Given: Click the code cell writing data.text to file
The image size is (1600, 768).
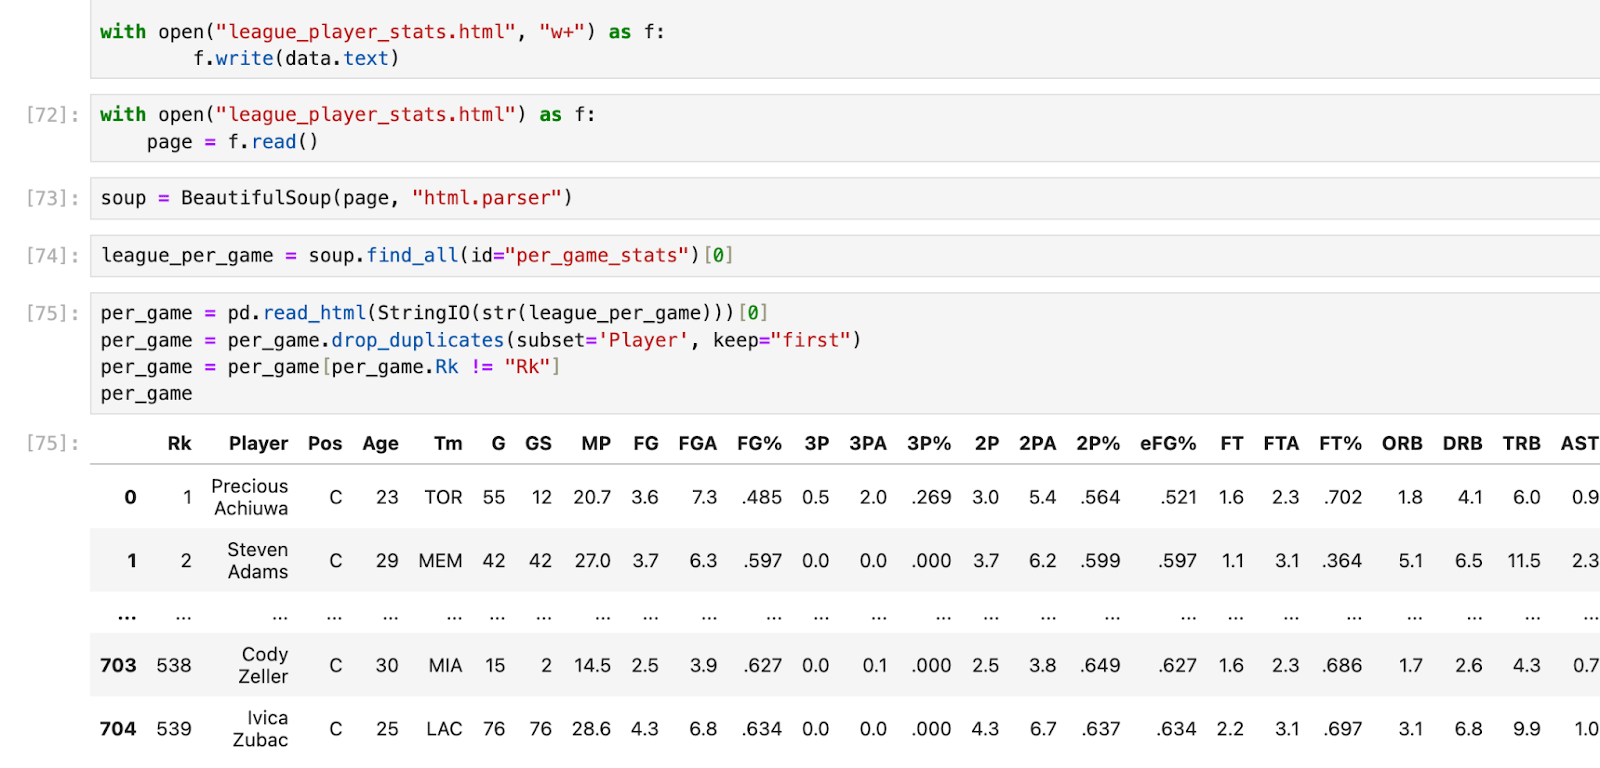Looking at the screenshot, I should (700, 45).
